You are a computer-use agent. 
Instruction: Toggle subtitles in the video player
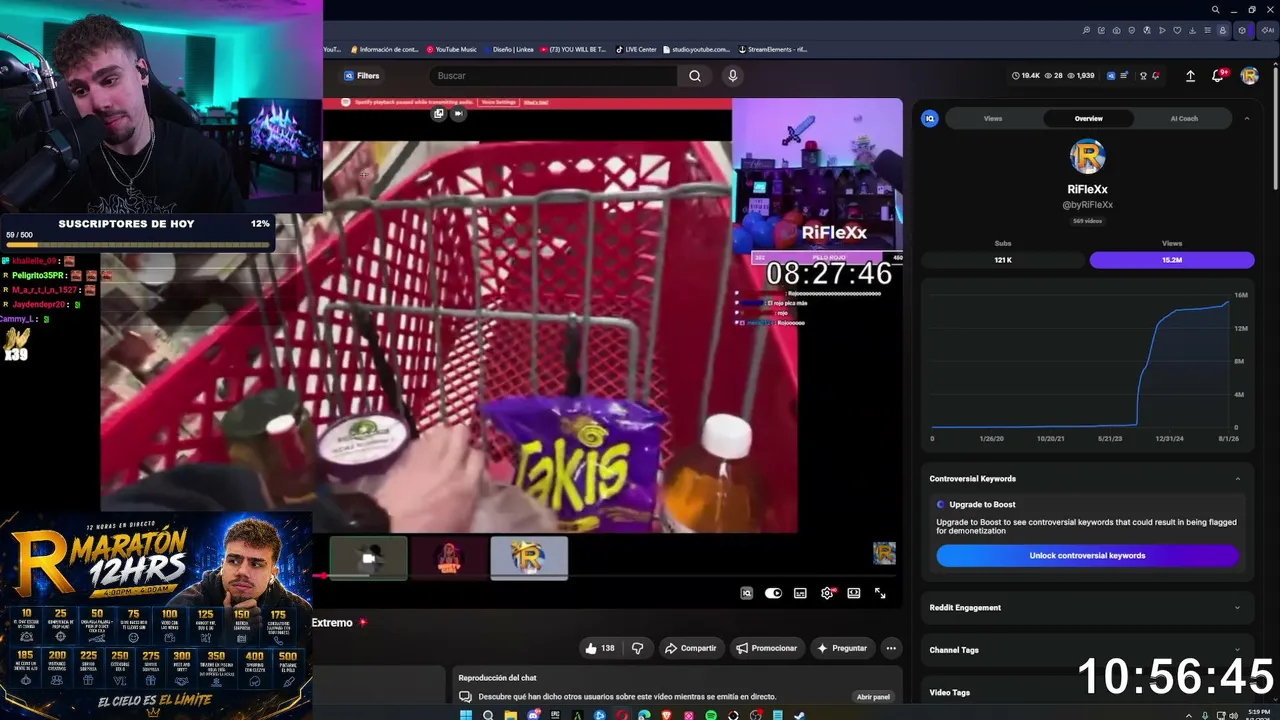coord(800,593)
